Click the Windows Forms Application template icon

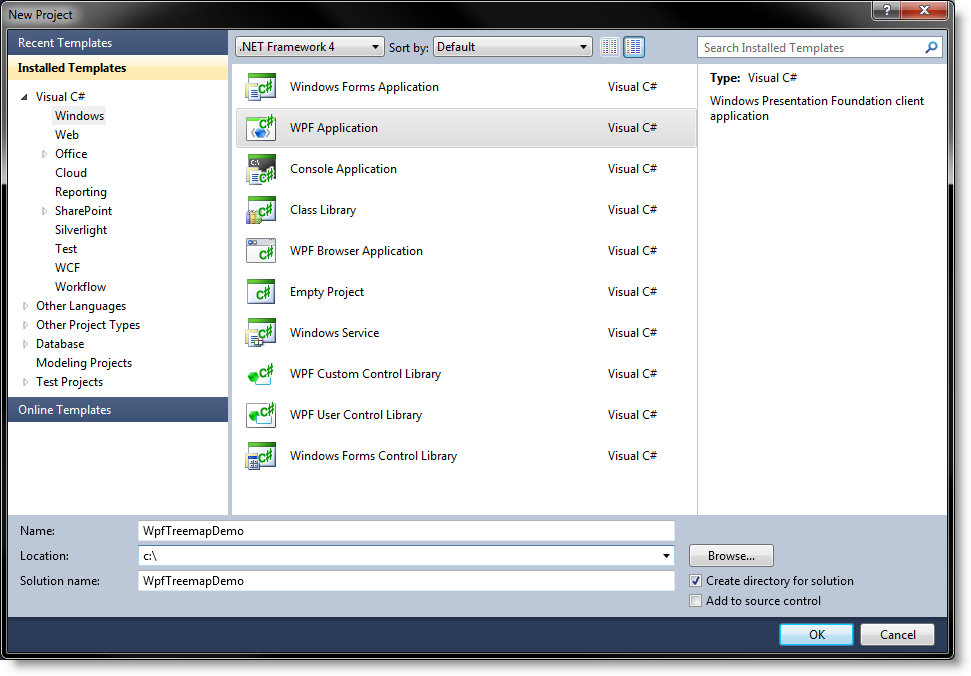261,88
